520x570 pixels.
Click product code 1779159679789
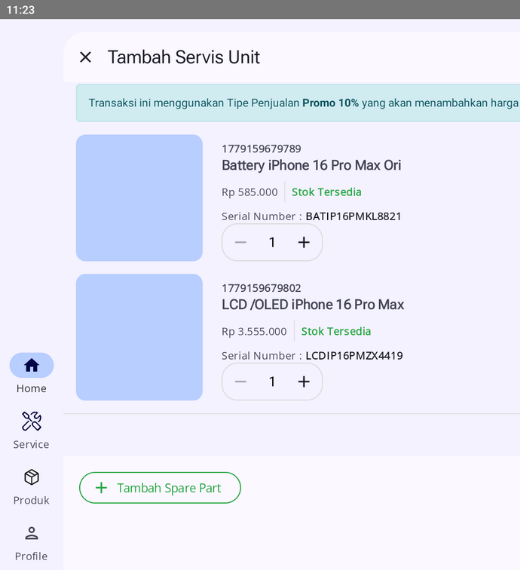click(261, 149)
